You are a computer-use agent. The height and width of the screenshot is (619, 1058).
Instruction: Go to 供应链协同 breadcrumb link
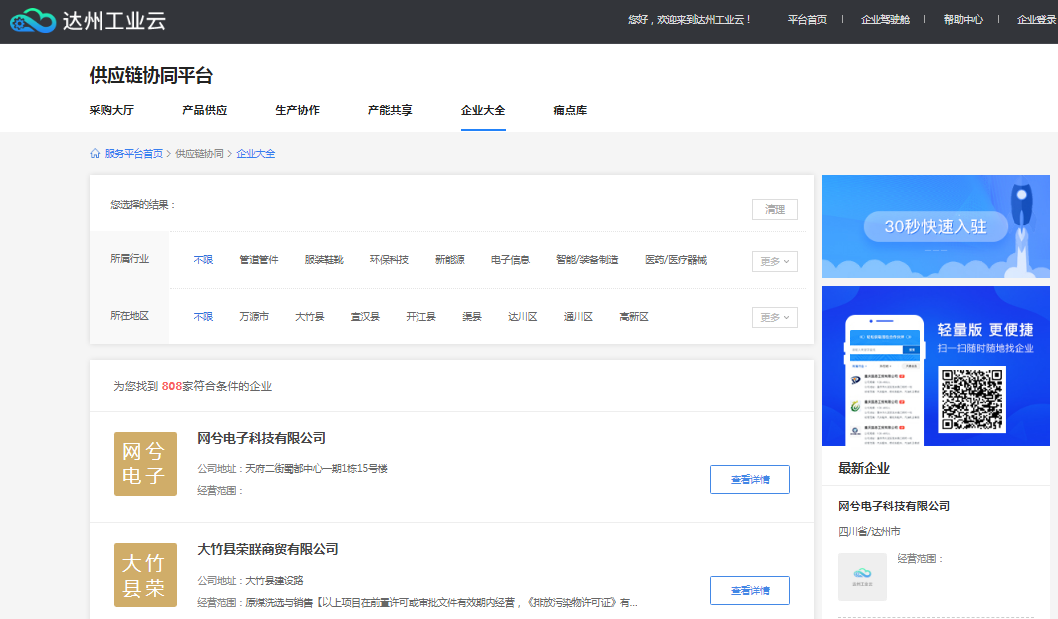(x=199, y=154)
